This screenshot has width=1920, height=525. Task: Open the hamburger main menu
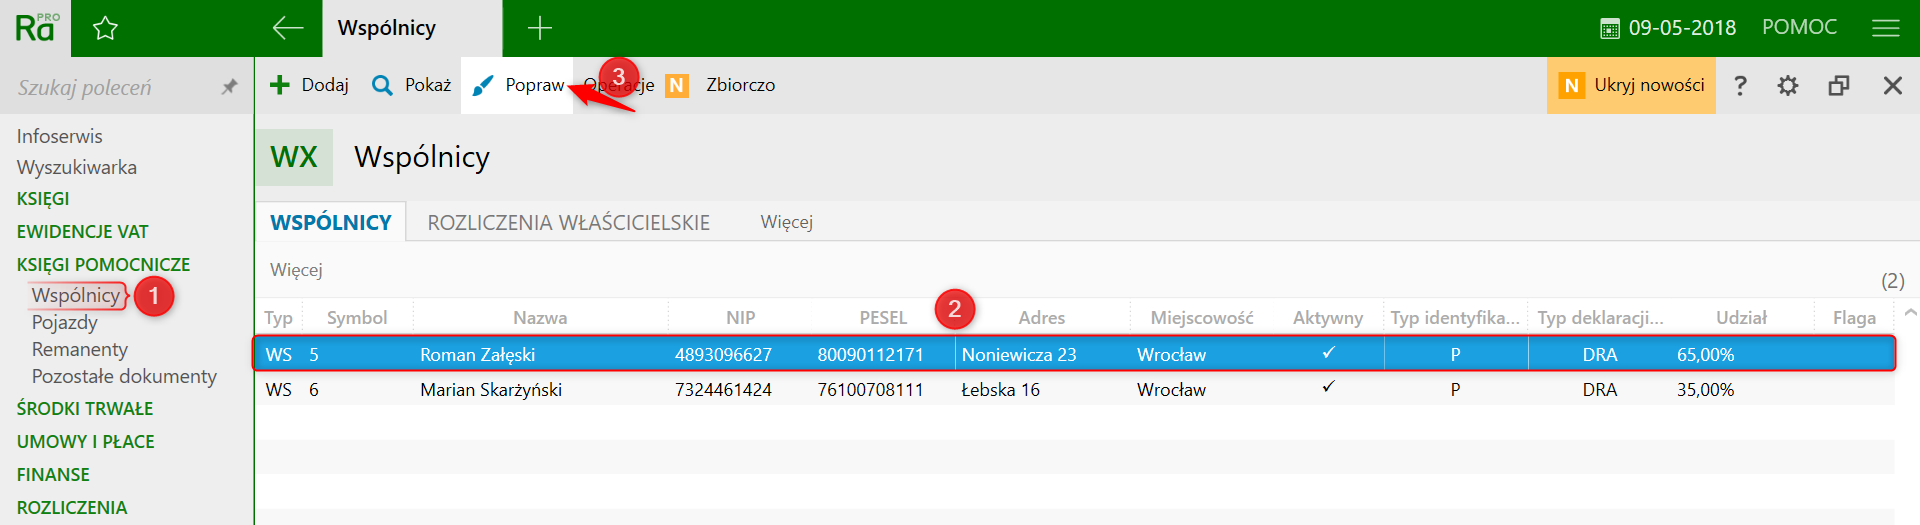click(x=1885, y=28)
